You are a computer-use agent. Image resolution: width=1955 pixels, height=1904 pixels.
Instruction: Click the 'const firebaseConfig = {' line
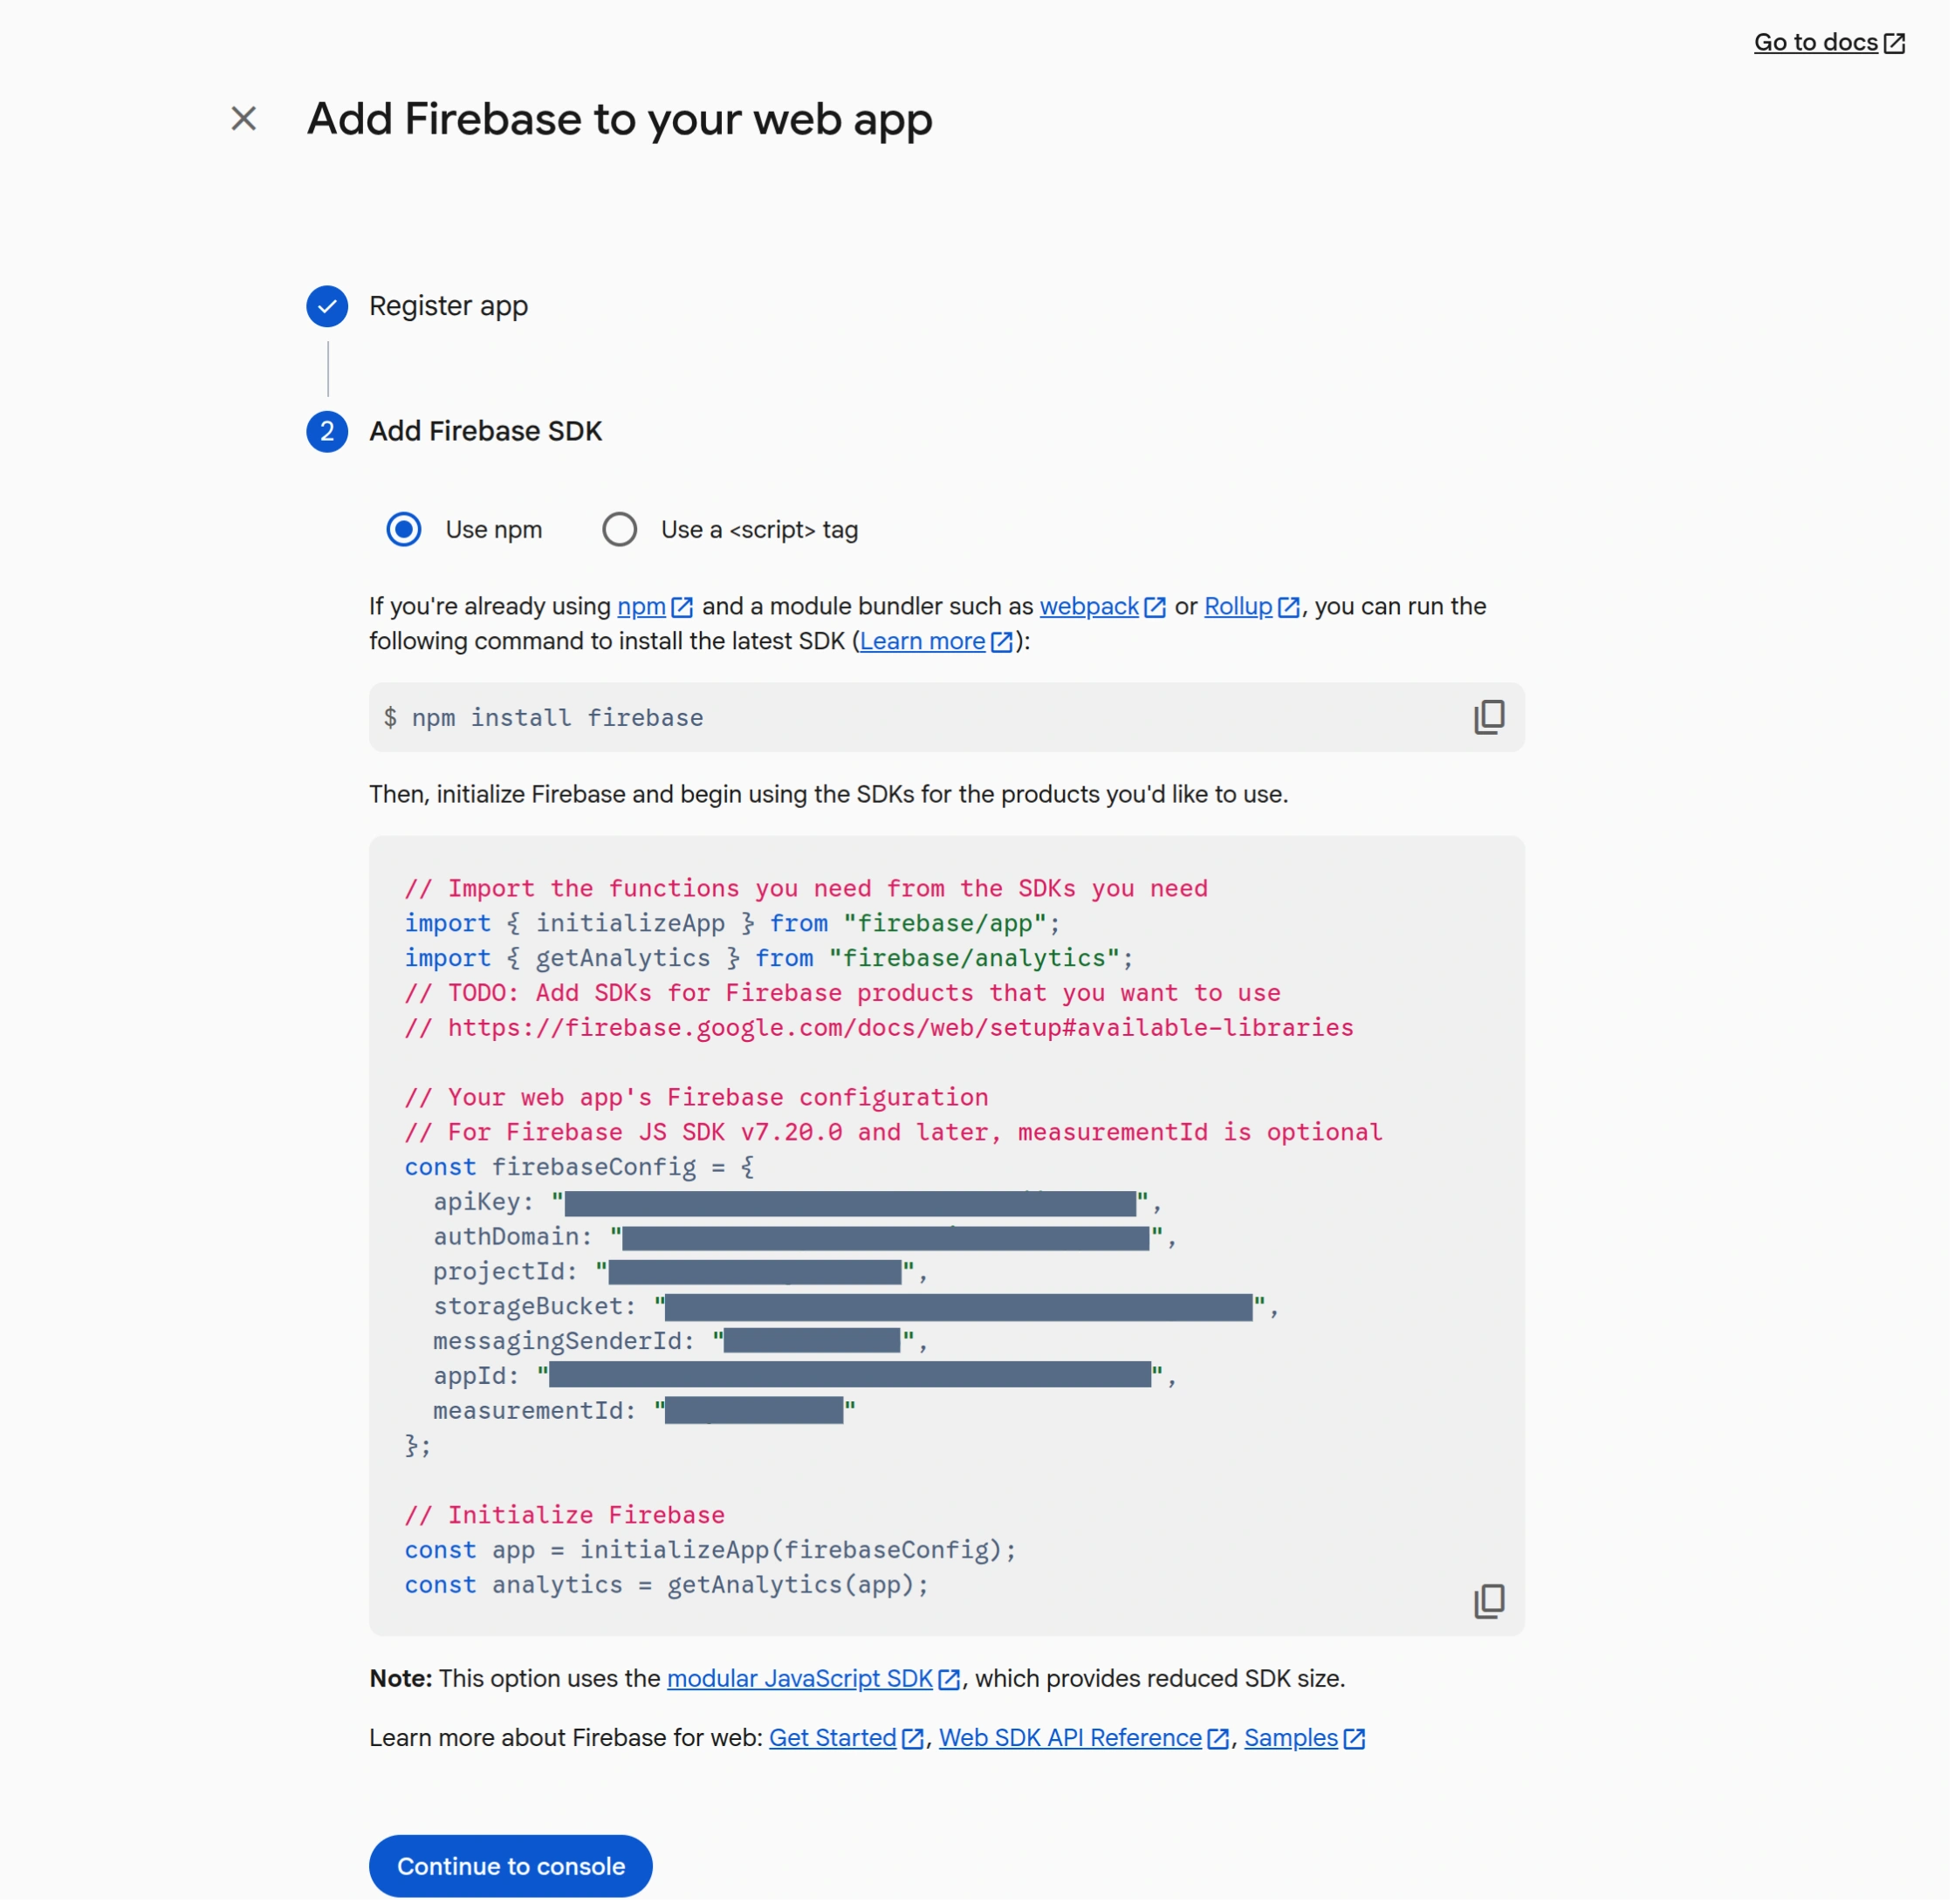[x=581, y=1170]
